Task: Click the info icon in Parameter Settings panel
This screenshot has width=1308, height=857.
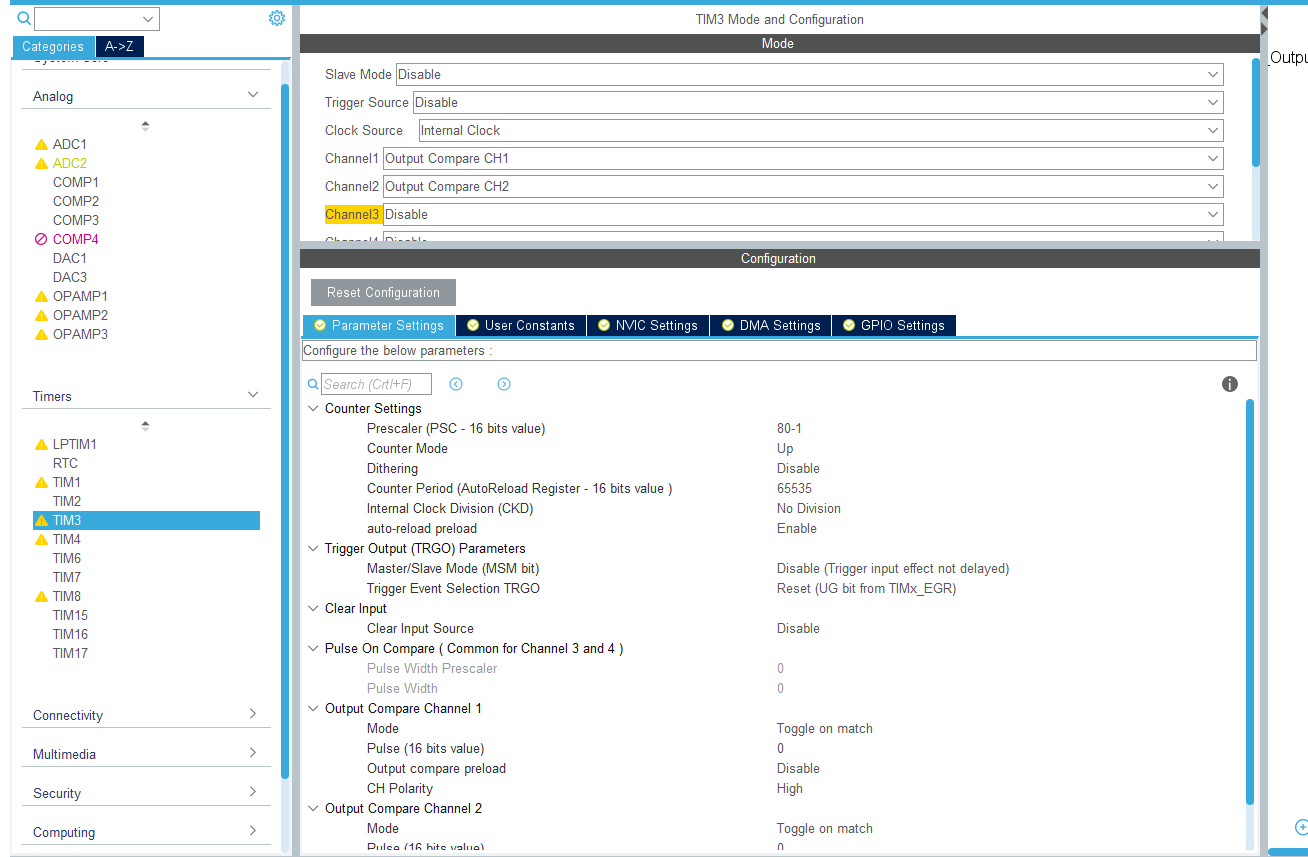Action: coord(1230,383)
